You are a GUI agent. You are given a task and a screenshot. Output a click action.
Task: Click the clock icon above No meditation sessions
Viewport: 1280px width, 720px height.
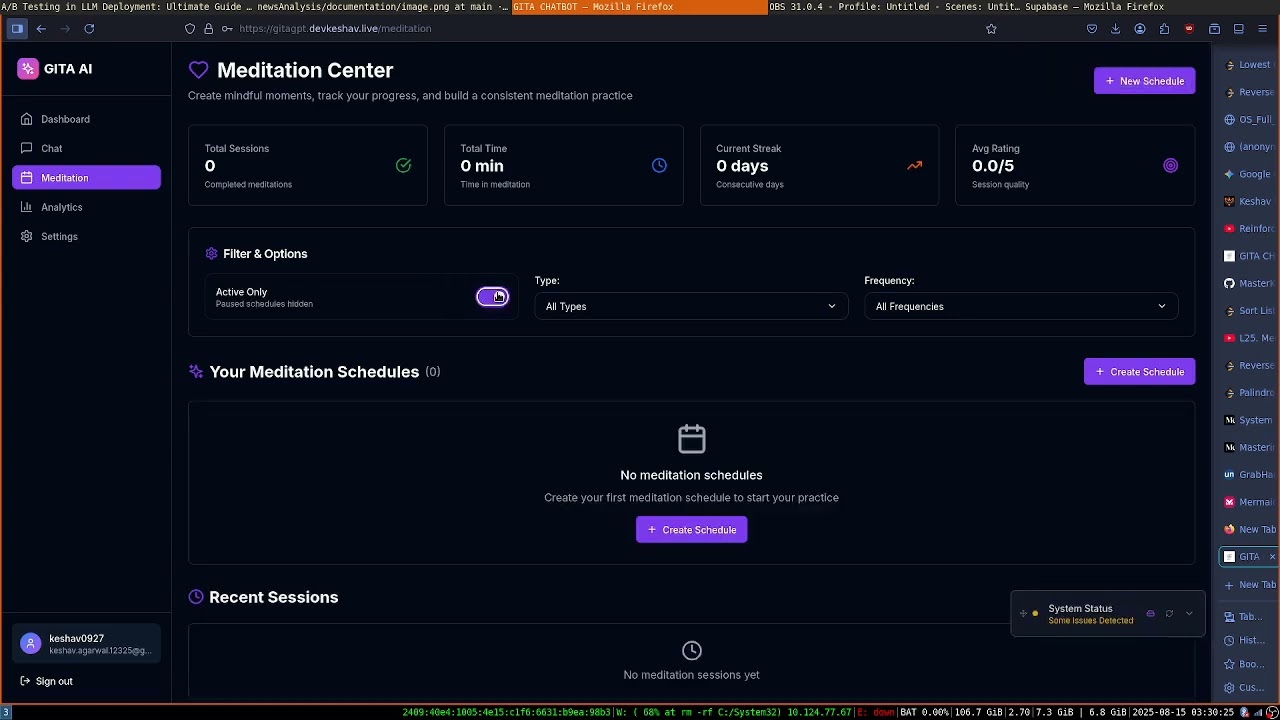pyautogui.click(x=691, y=651)
